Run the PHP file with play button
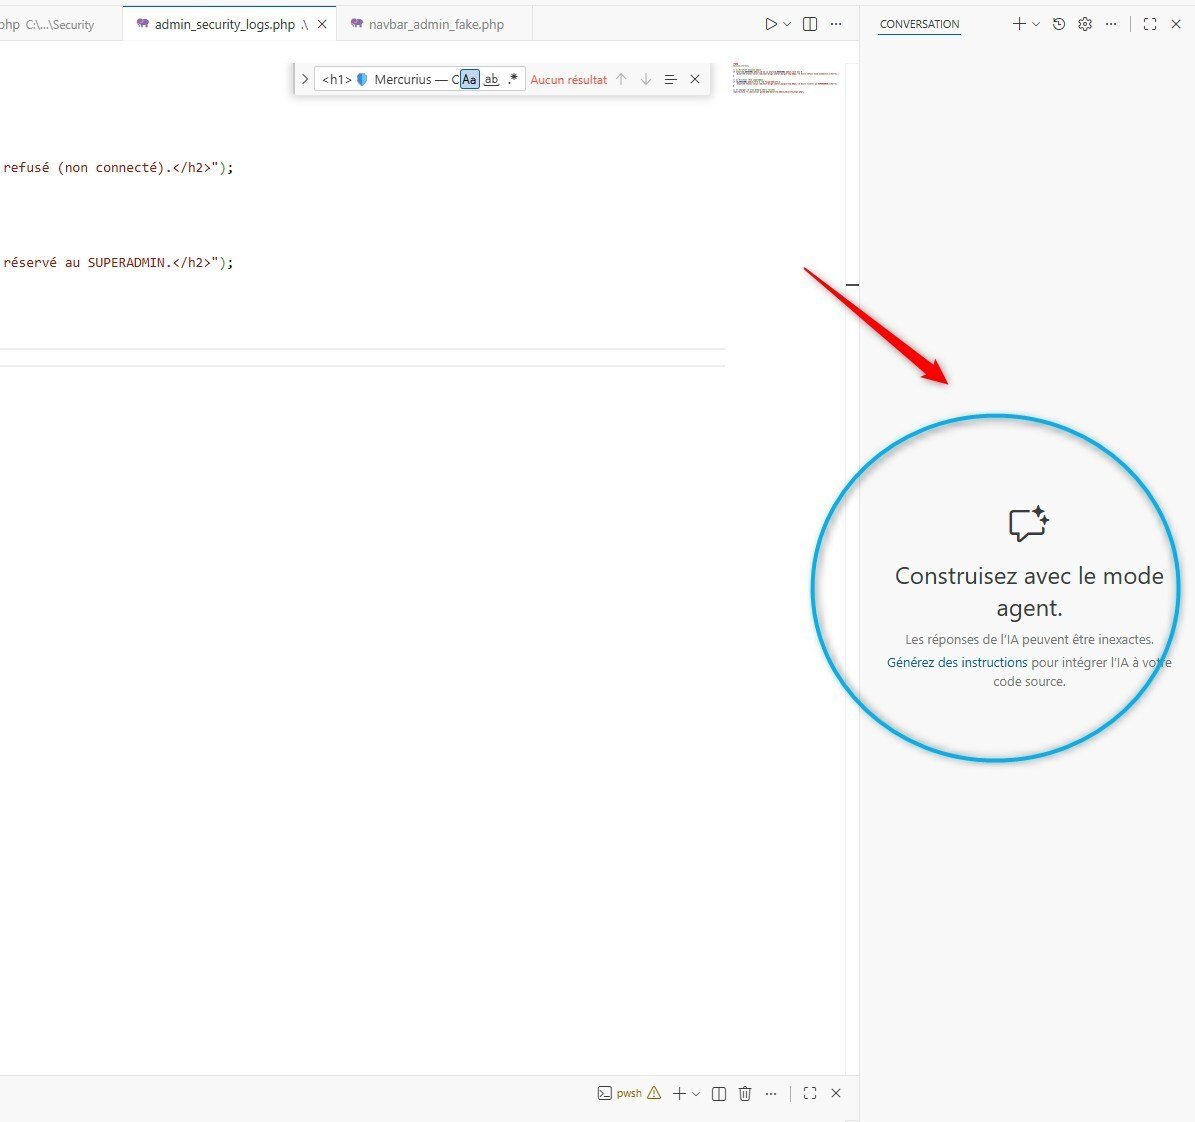This screenshot has width=1195, height=1122. [x=771, y=24]
